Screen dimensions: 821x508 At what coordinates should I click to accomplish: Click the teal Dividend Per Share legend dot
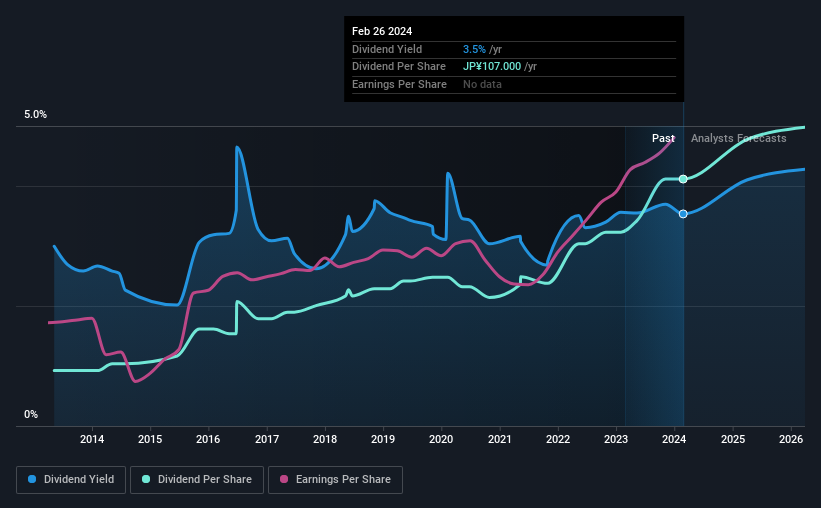pyautogui.click(x=146, y=479)
